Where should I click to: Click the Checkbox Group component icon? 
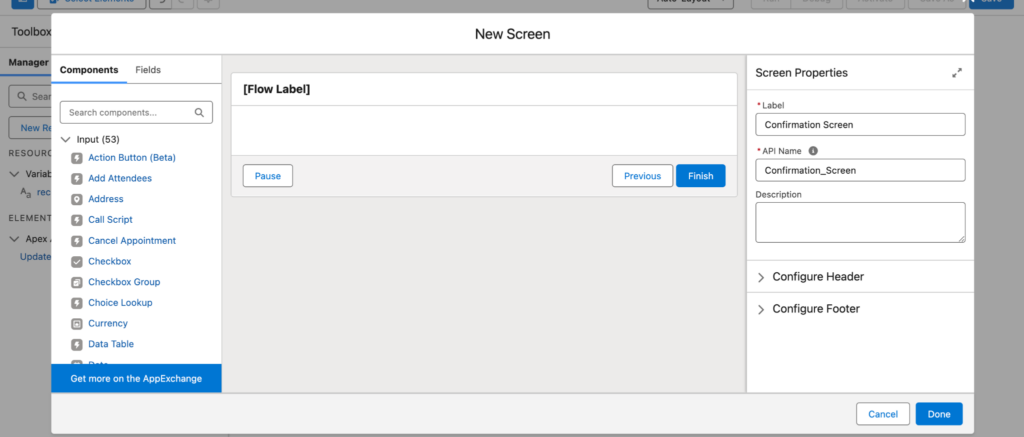(x=77, y=282)
